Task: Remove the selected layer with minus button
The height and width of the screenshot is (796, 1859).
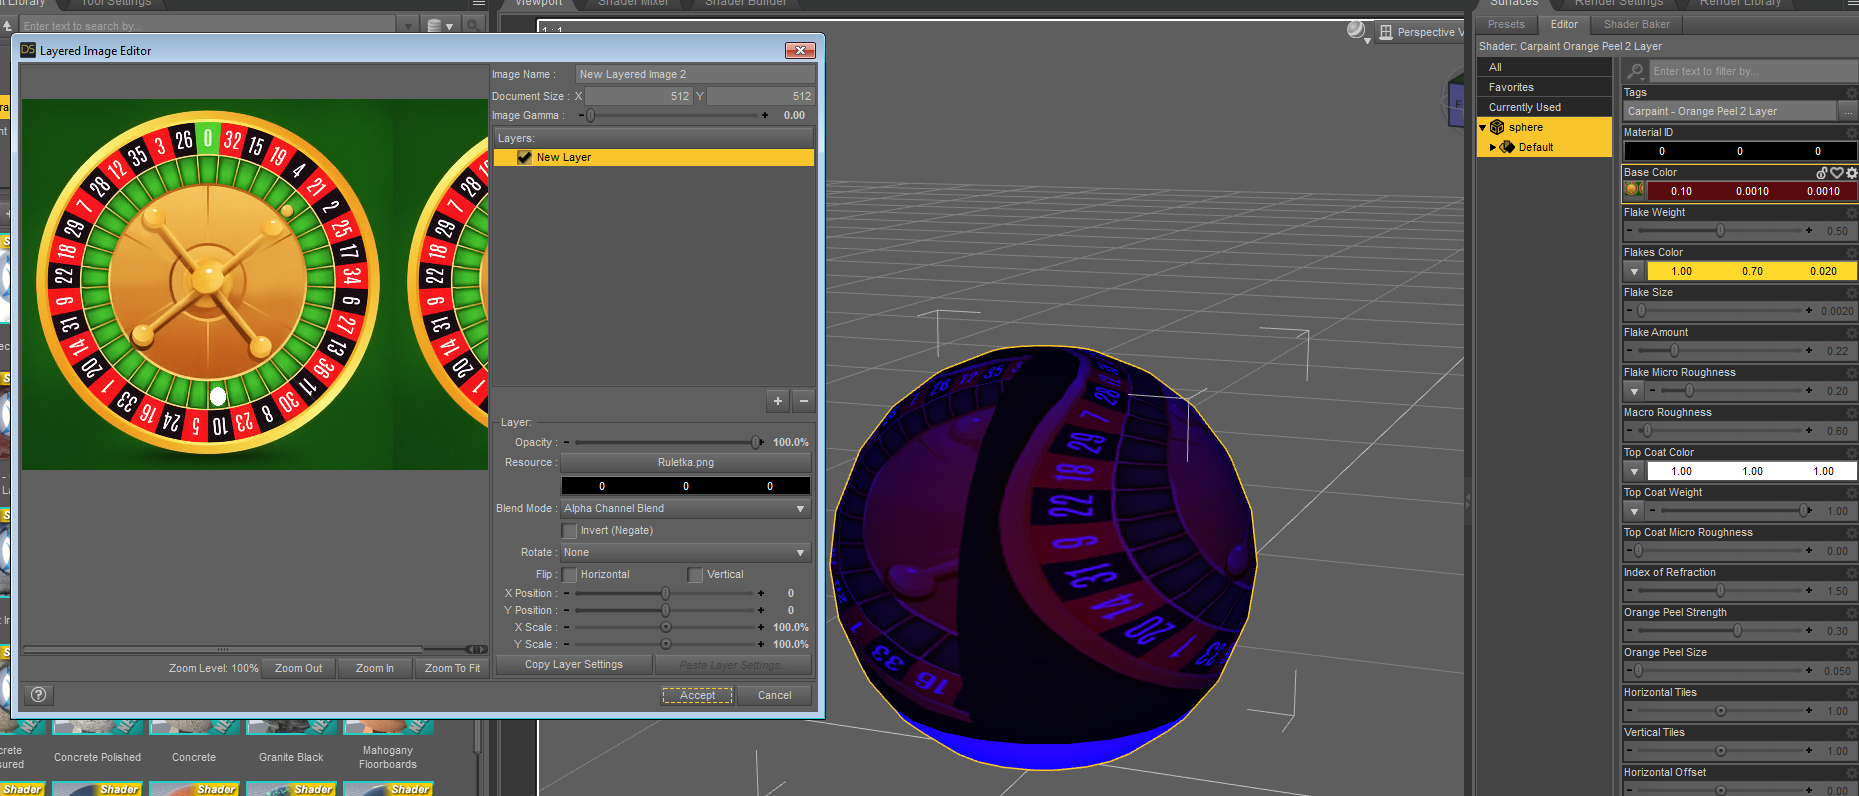Action: pyautogui.click(x=803, y=401)
